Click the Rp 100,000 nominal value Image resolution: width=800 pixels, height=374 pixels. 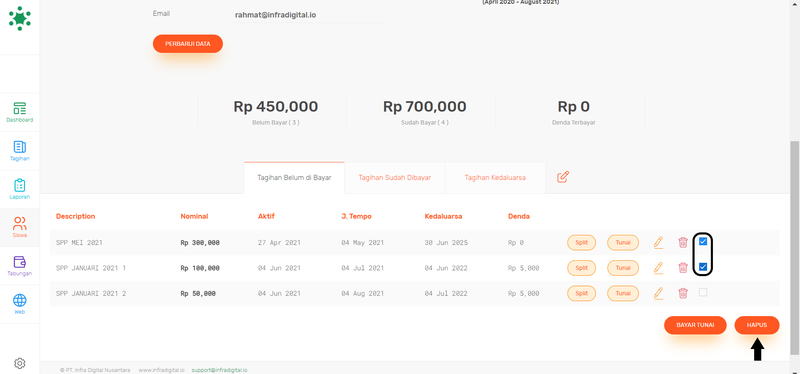click(x=200, y=268)
